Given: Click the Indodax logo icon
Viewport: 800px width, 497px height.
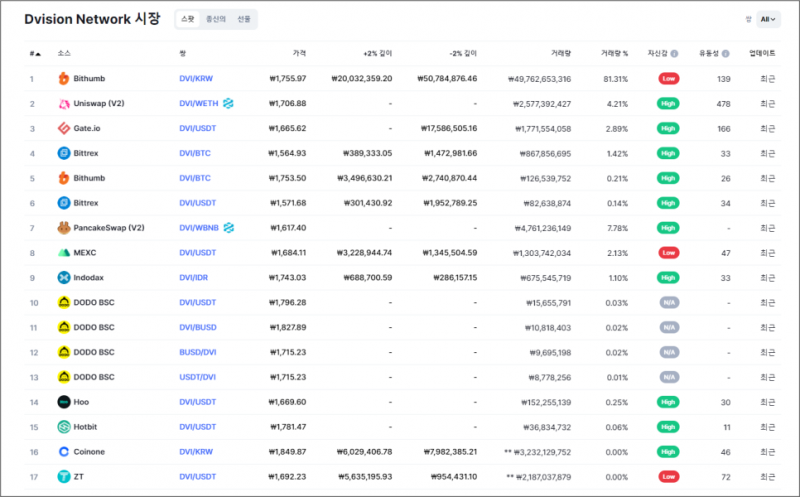Looking at the screenshot, I should click(x=64, y=278).
